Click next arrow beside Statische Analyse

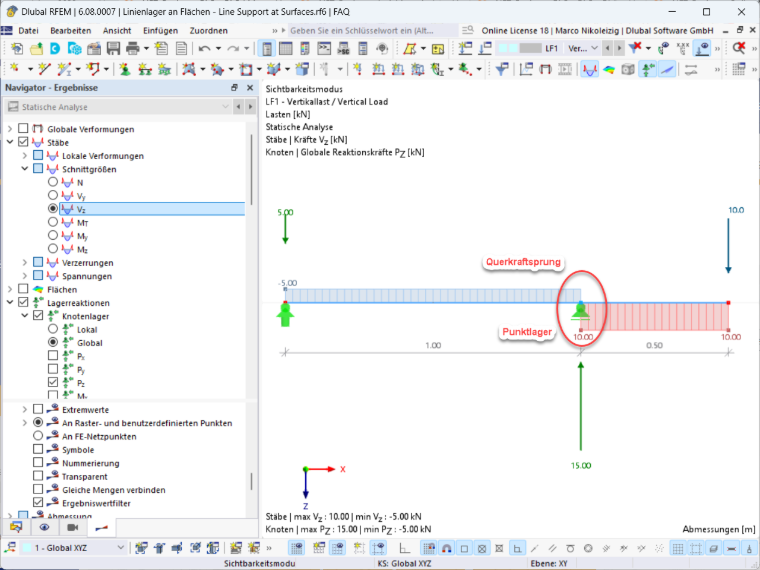click(x=251, y=107)
